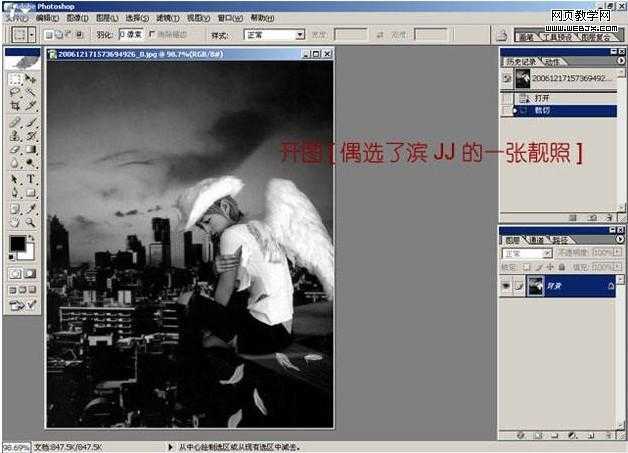Select the 裁切 history state
Image resolution: width=628 pixels, height=453 pixels.
(x=565, y=111)
